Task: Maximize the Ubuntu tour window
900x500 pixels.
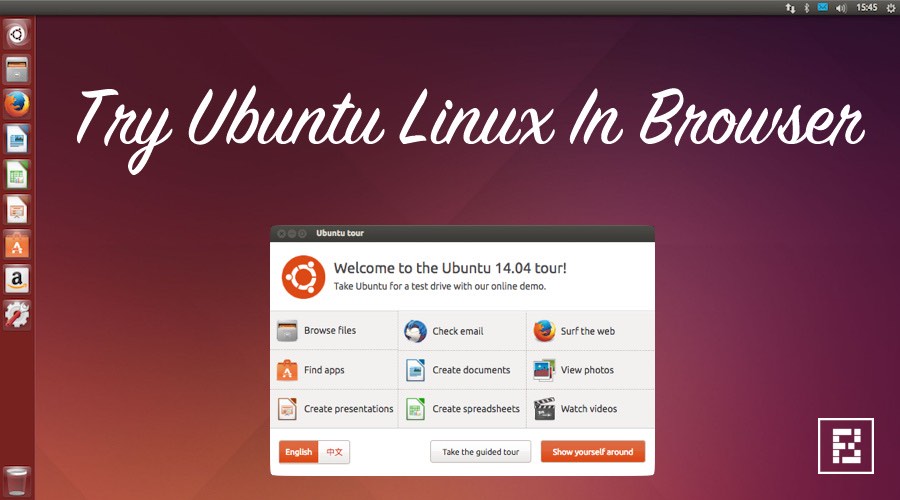Action: (302, 234)
